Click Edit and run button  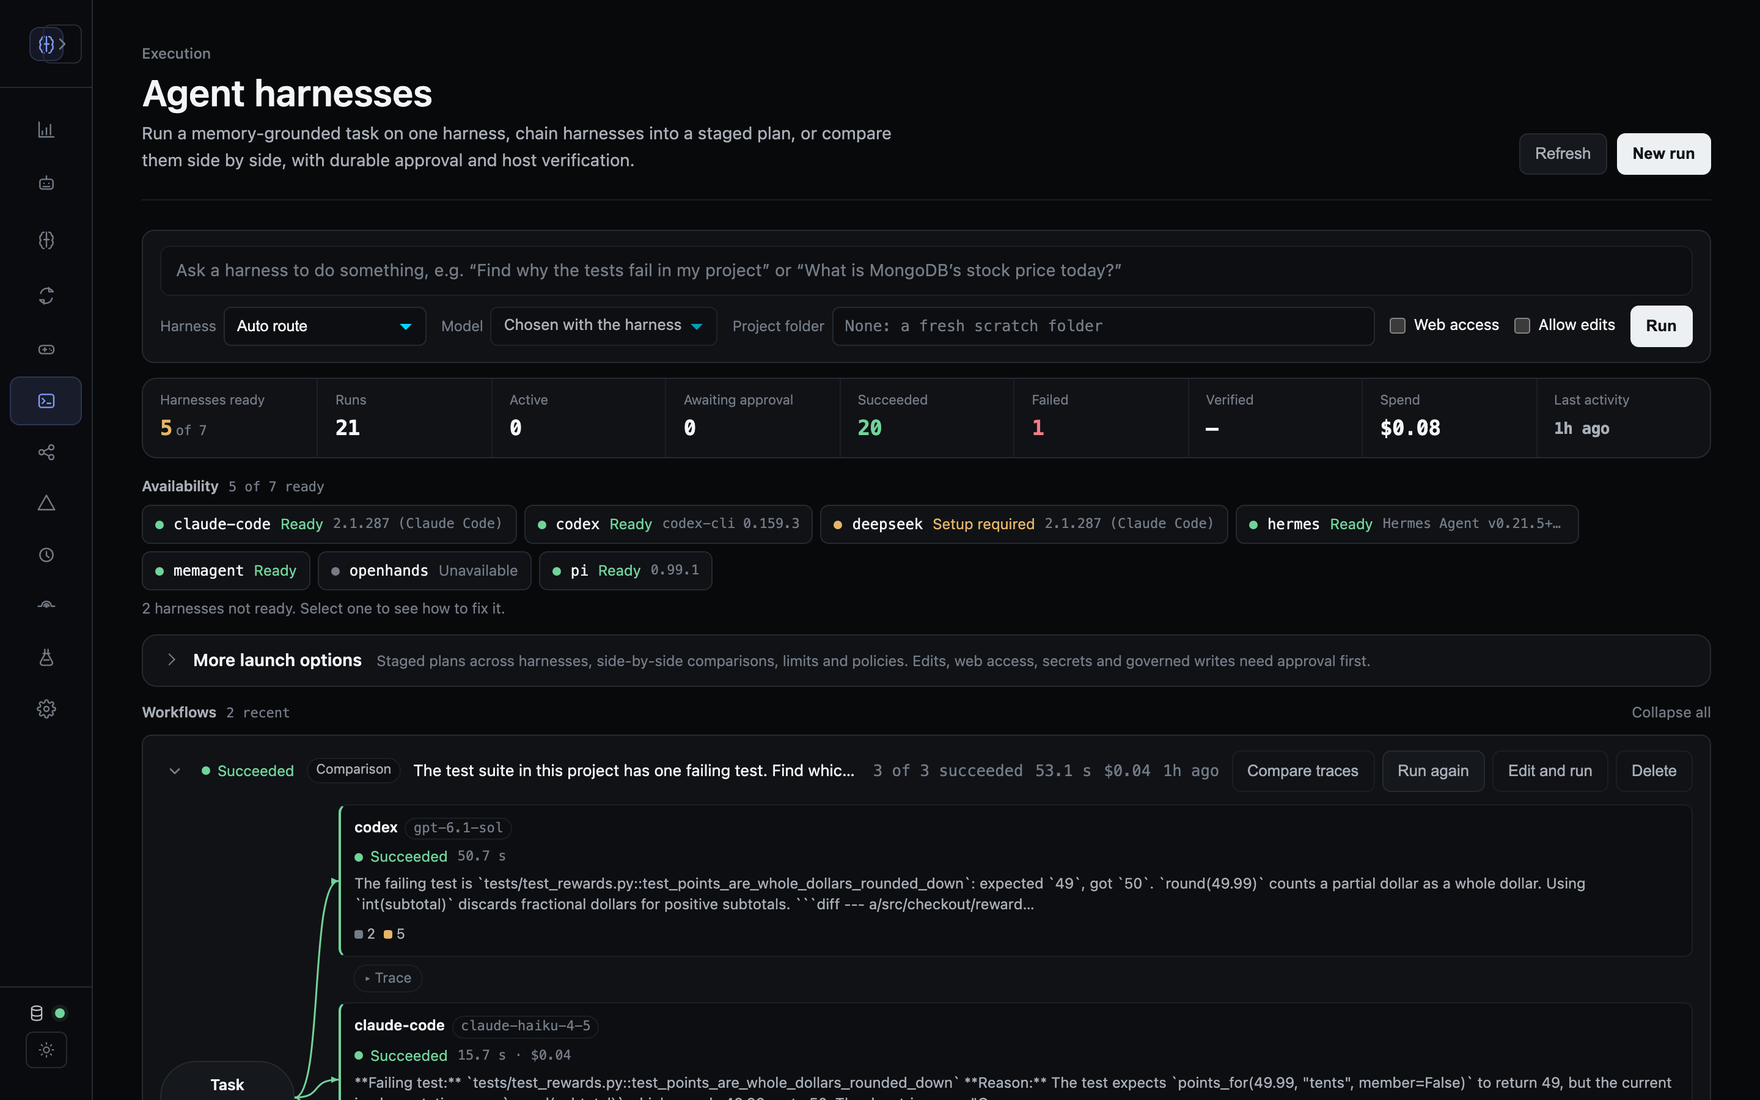[1550, 771]
